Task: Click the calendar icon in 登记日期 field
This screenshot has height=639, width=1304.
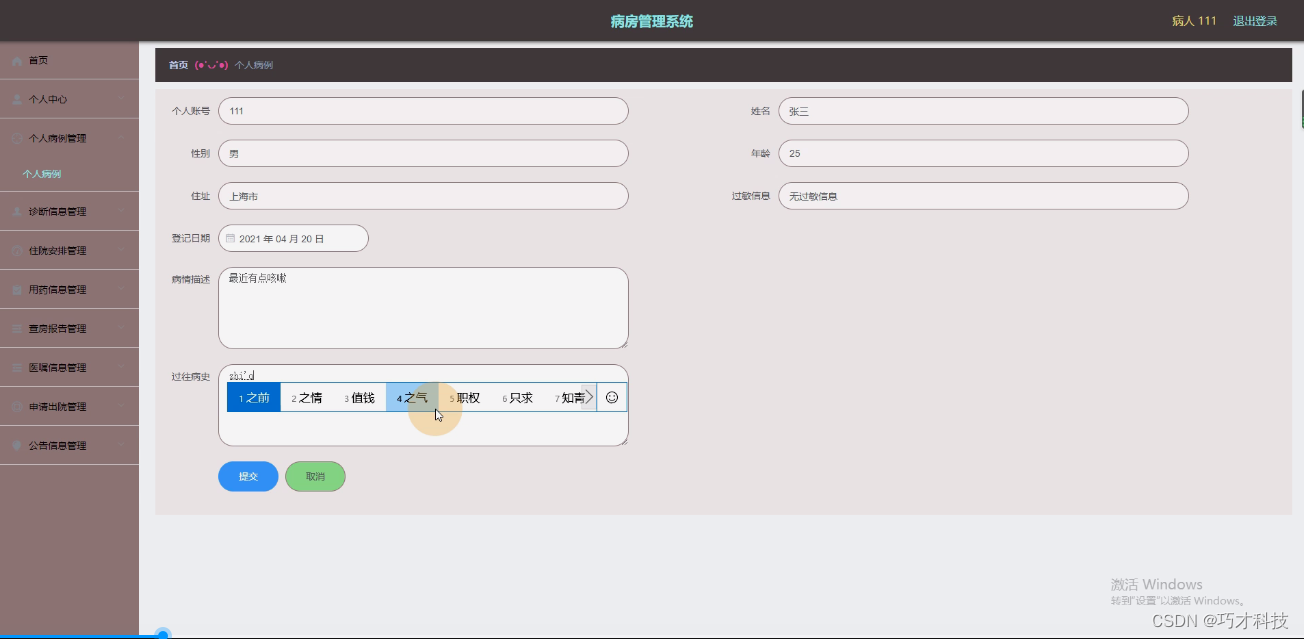Action: click(x=232, y=238)
